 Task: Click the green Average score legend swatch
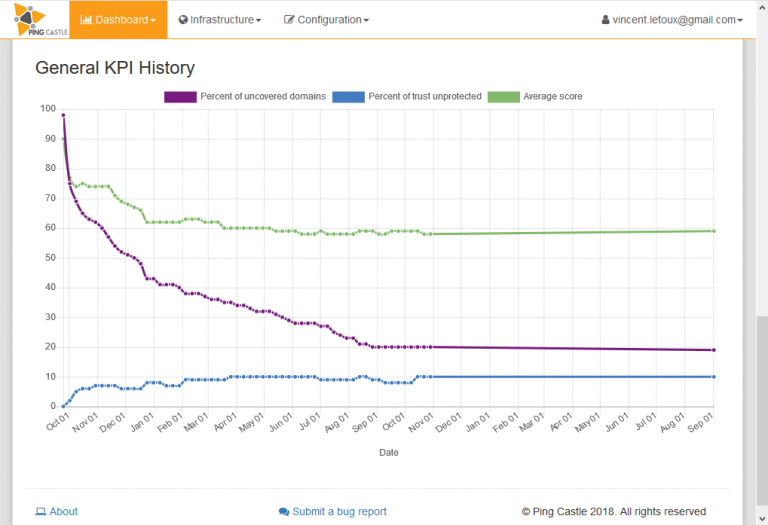503,97
